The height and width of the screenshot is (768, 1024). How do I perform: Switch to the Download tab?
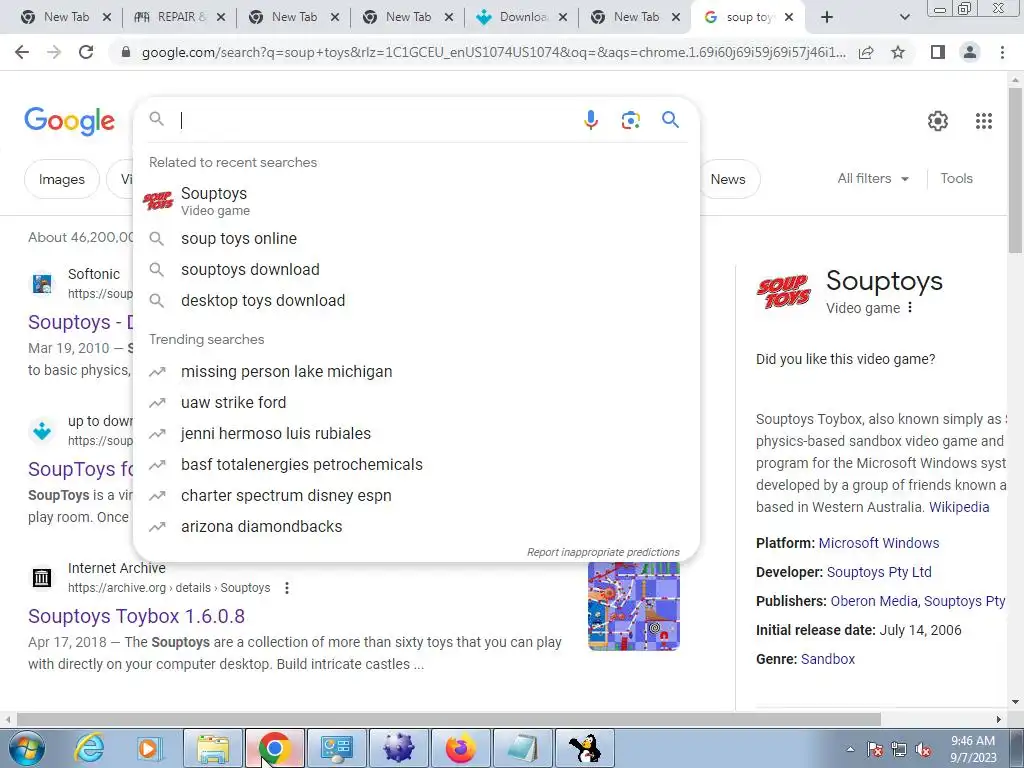[x=522, y=17]
